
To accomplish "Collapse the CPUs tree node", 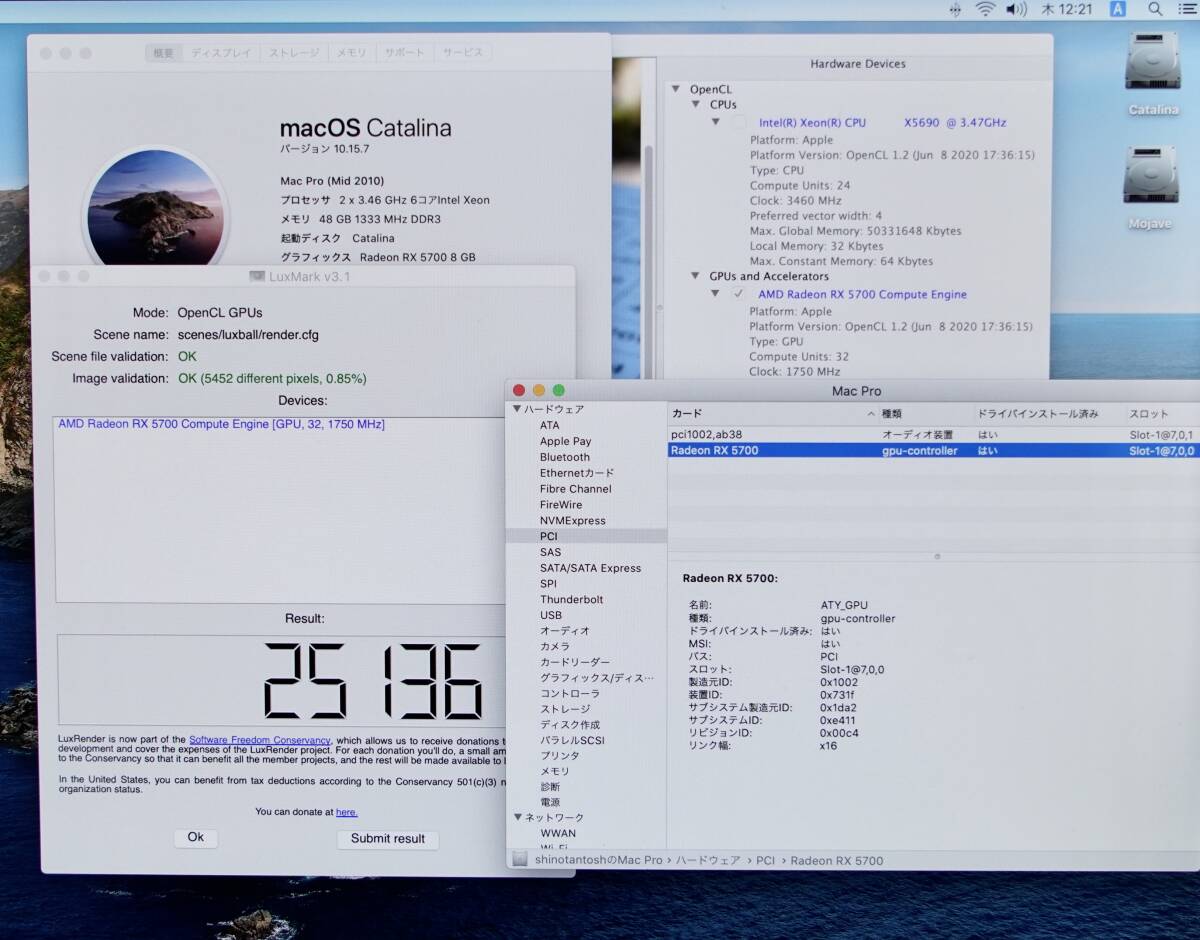I will pos(697,104).
